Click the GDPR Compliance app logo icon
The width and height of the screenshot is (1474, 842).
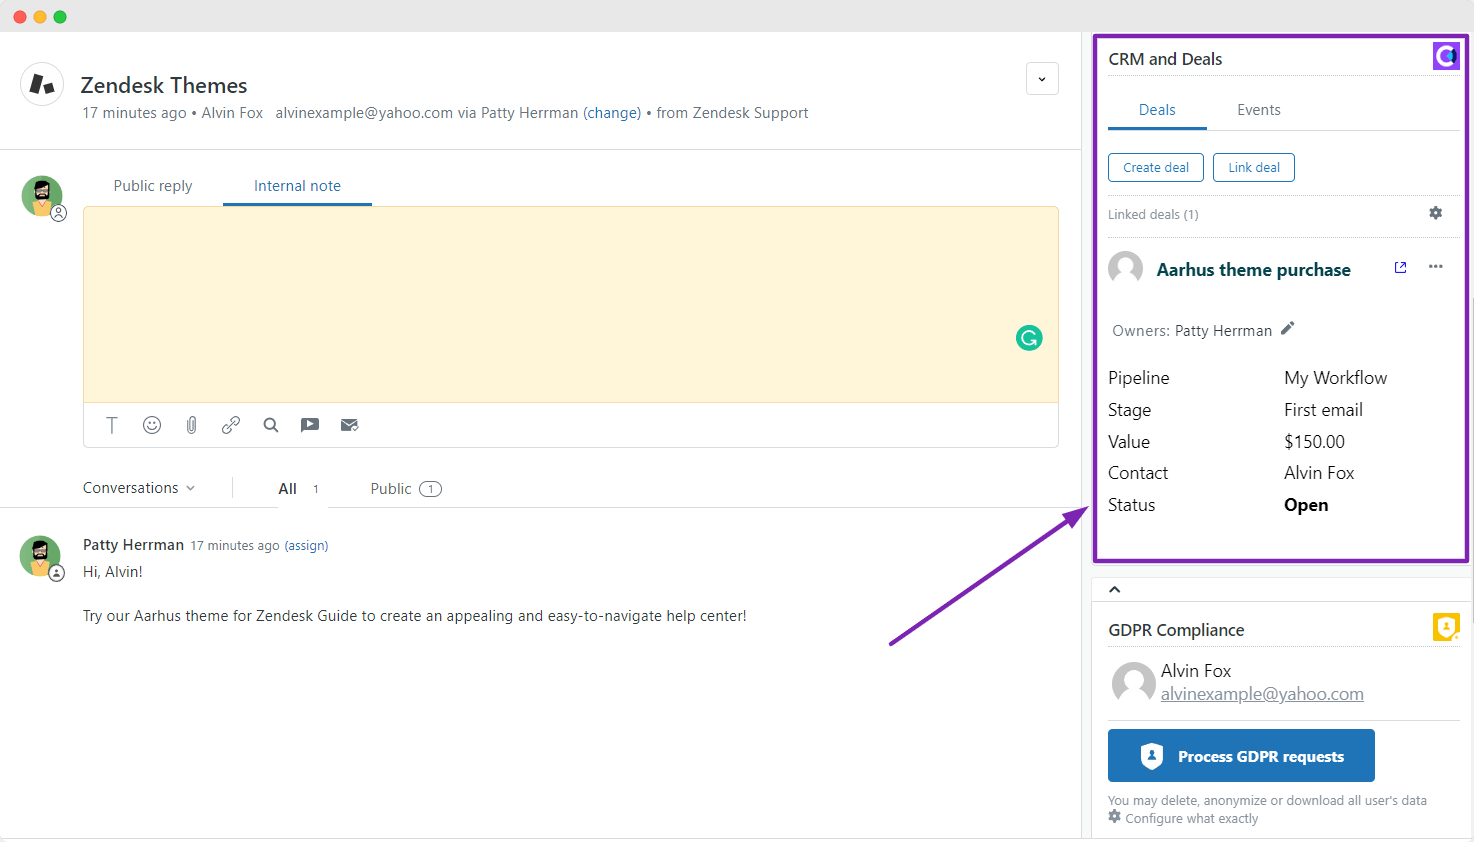tap(1446, 627)
